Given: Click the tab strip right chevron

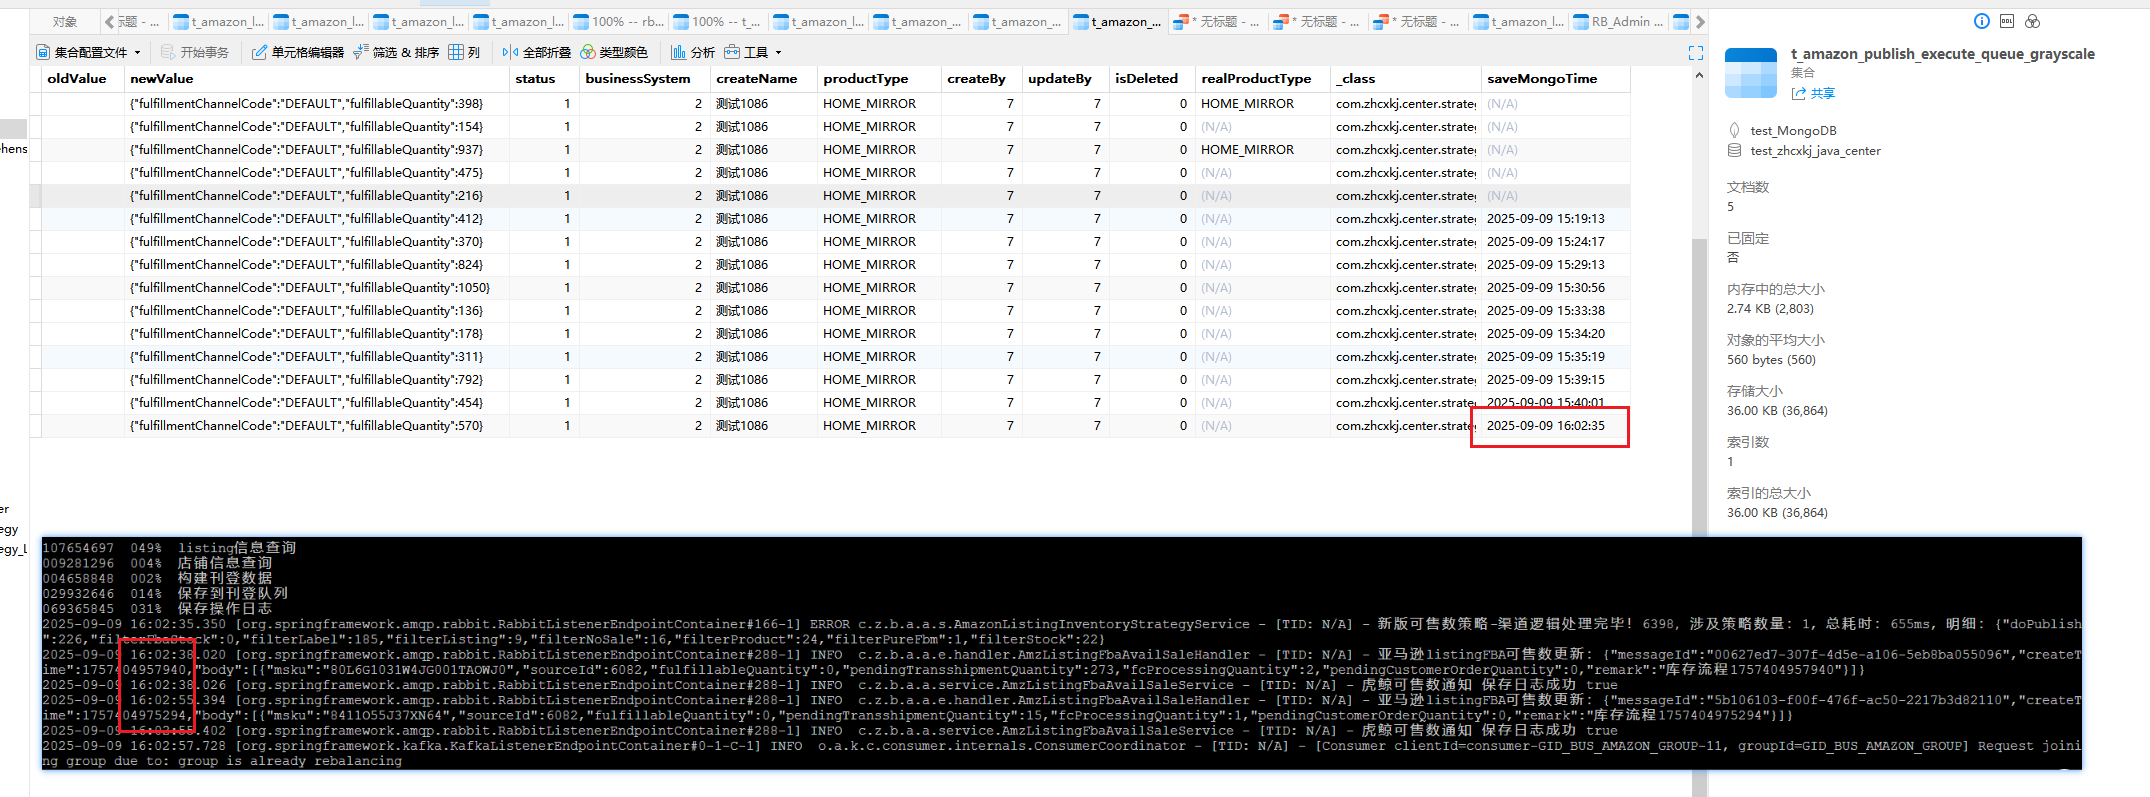Looking at the screenshot, I should pyautogui.click(x=1700, y=22).
